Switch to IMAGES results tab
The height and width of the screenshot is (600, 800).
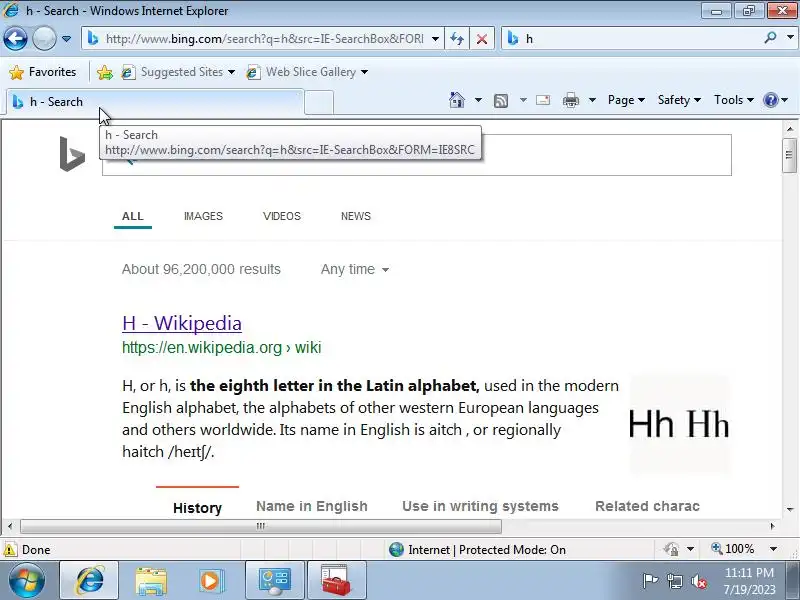[203, 216]
